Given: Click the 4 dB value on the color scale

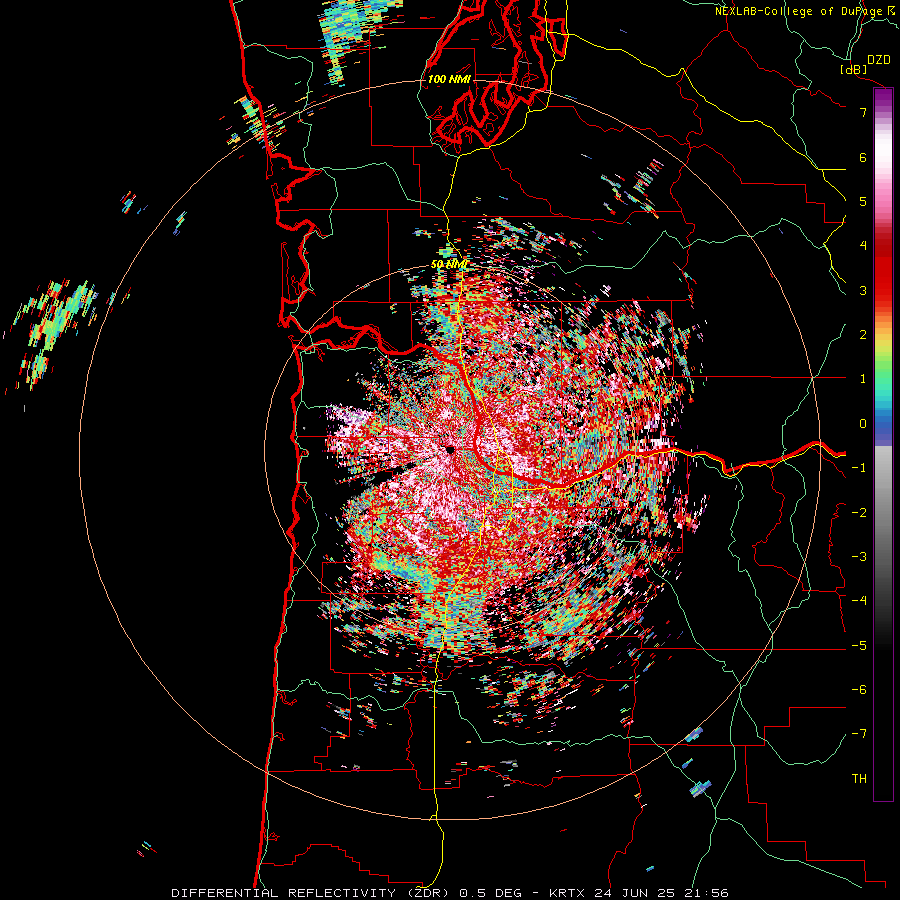Looking at the screenshot, I should coord(863,246).
